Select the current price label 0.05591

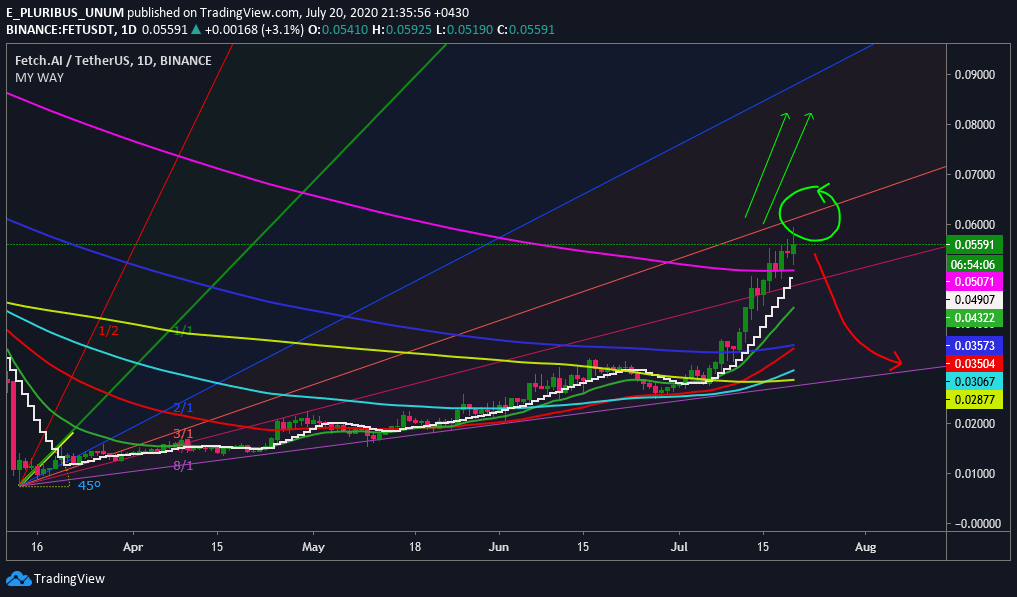975,245
